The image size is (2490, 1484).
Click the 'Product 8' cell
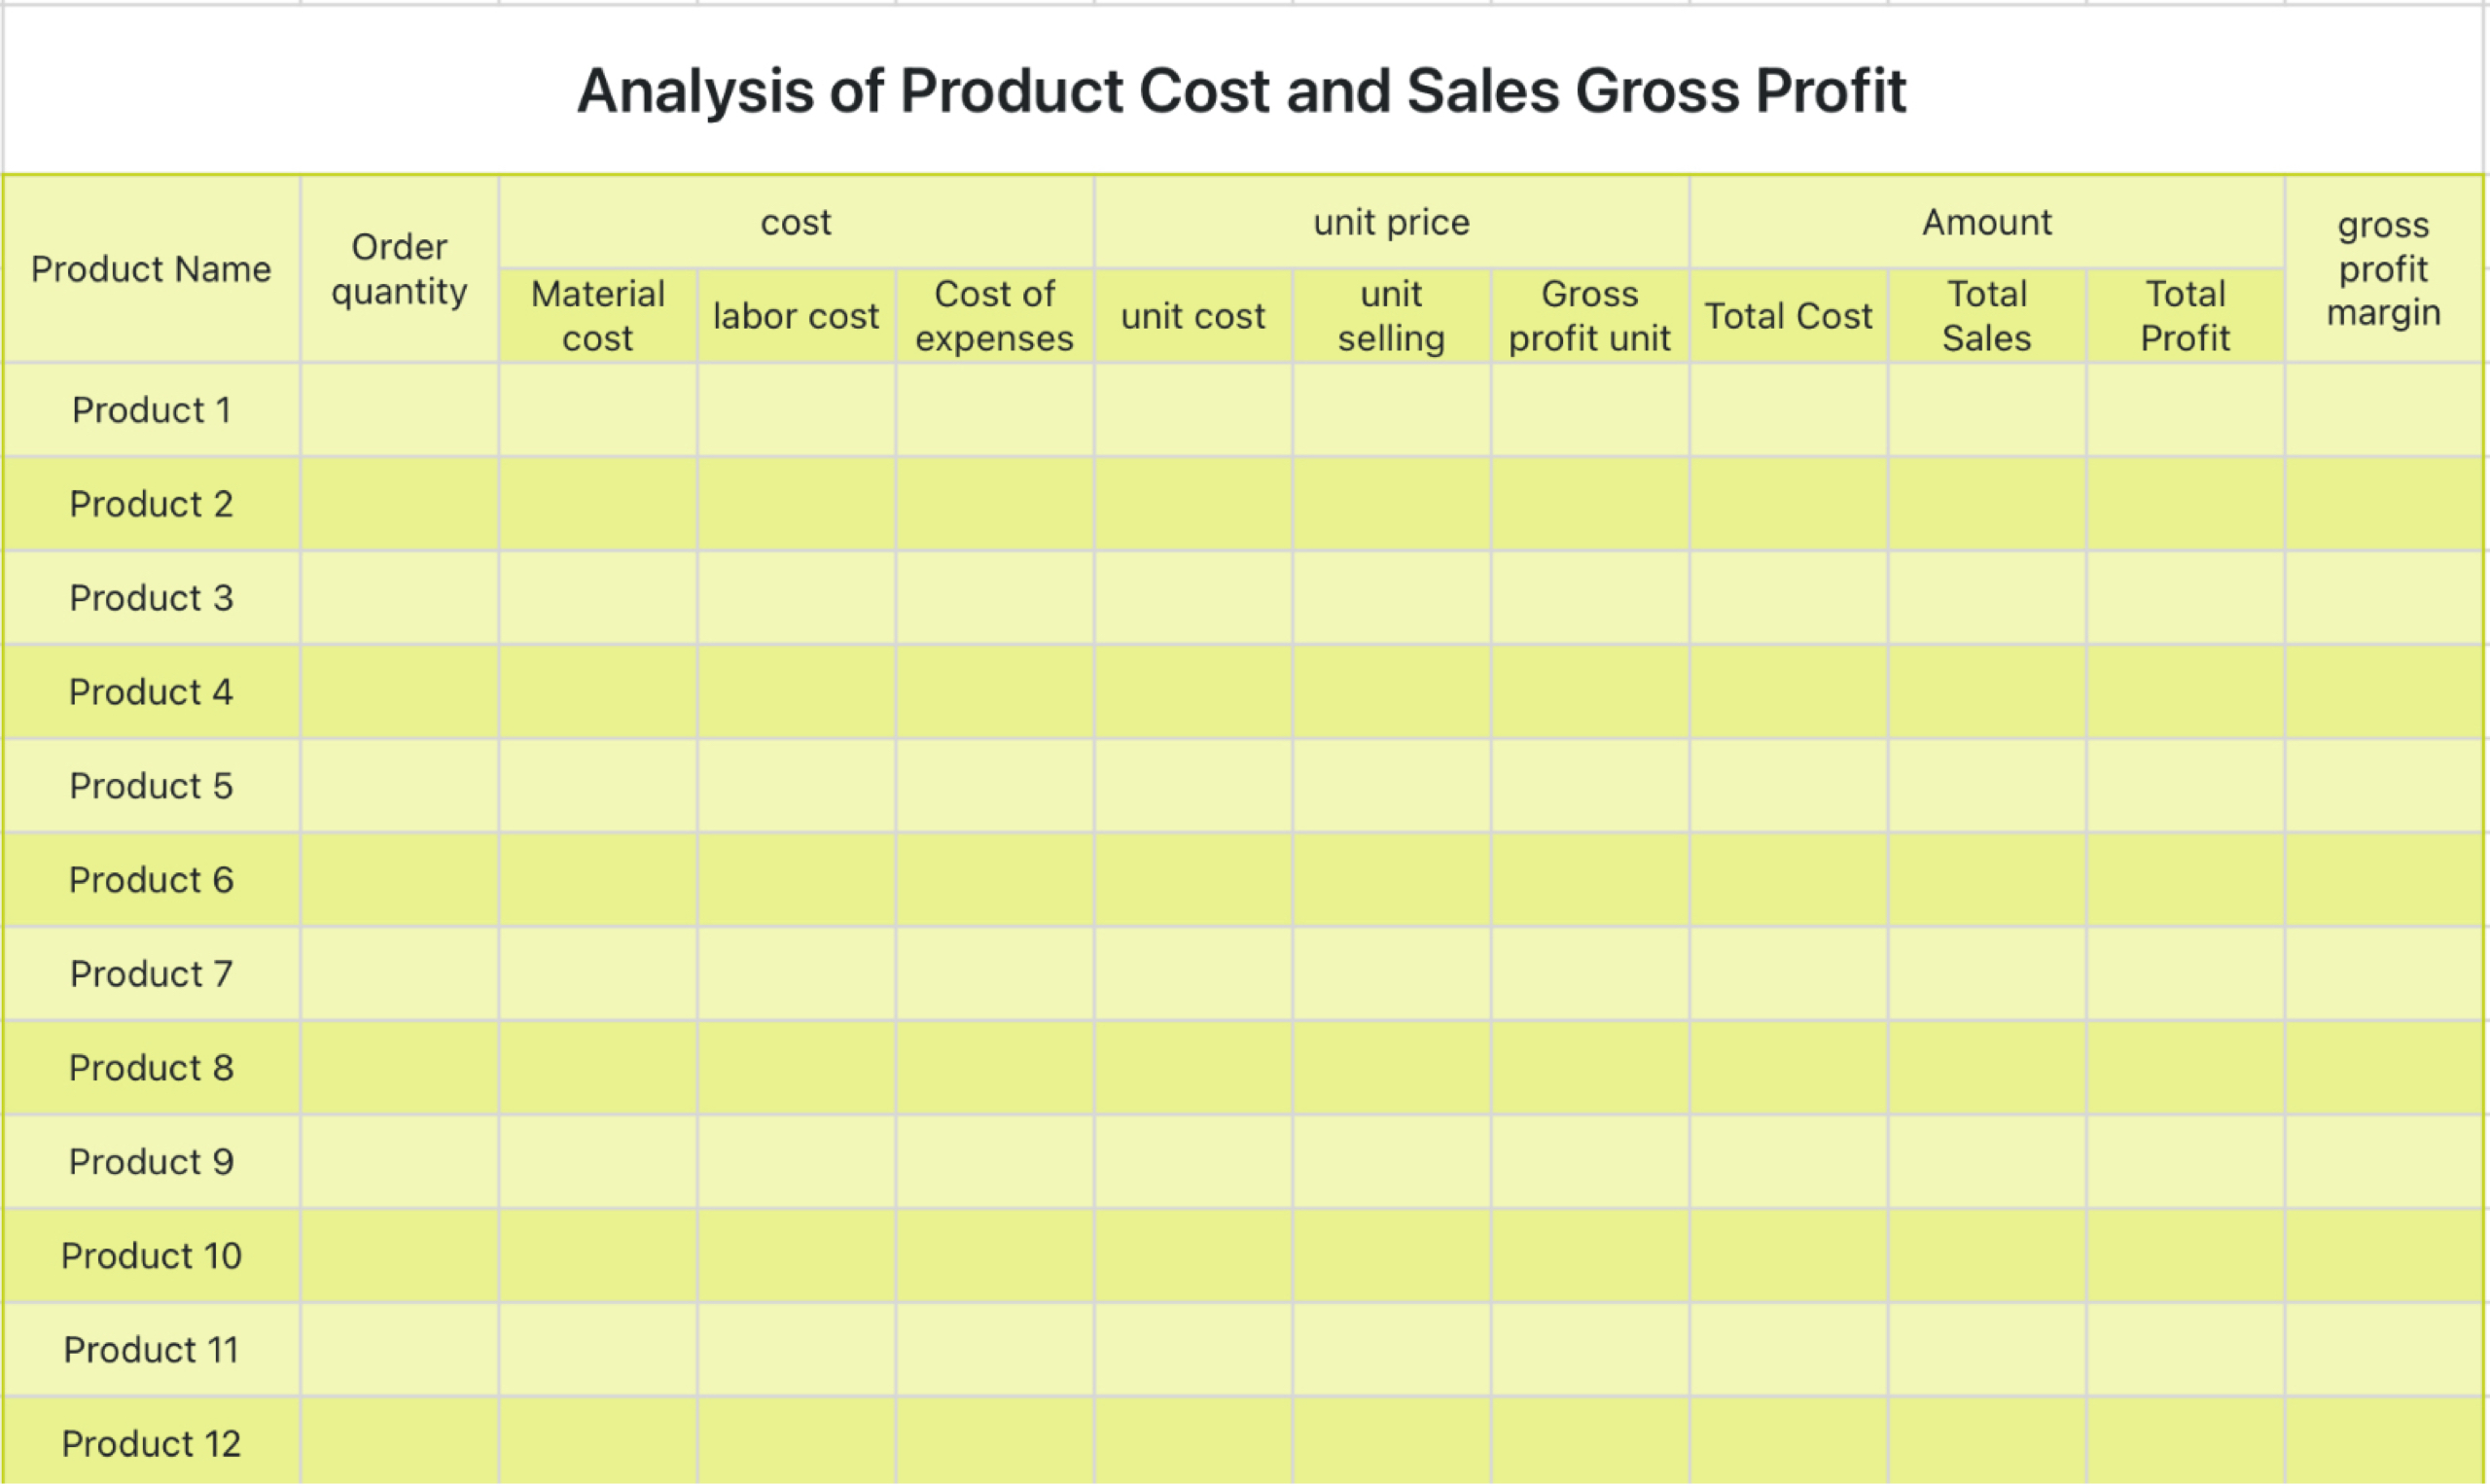click(x=151, y=1068)
